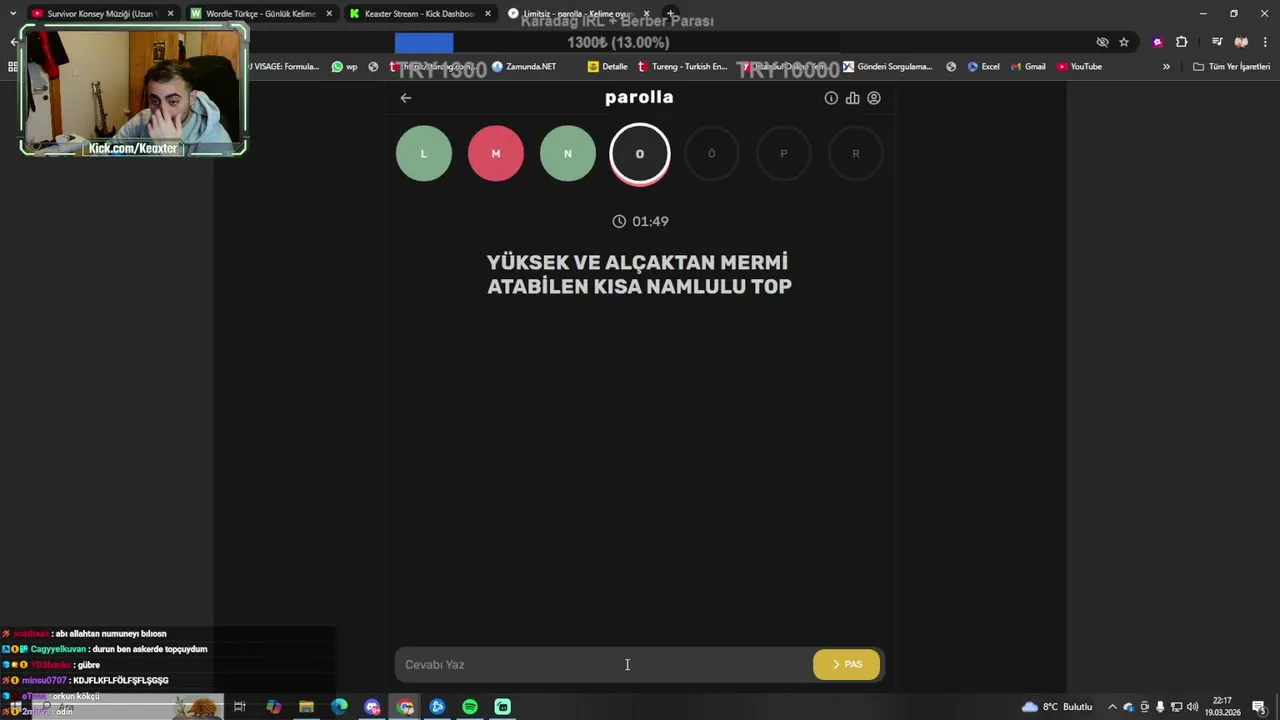Close the Wordle Türkçe tab
This screenshot has height=720, width=1280.
(329, 14)
